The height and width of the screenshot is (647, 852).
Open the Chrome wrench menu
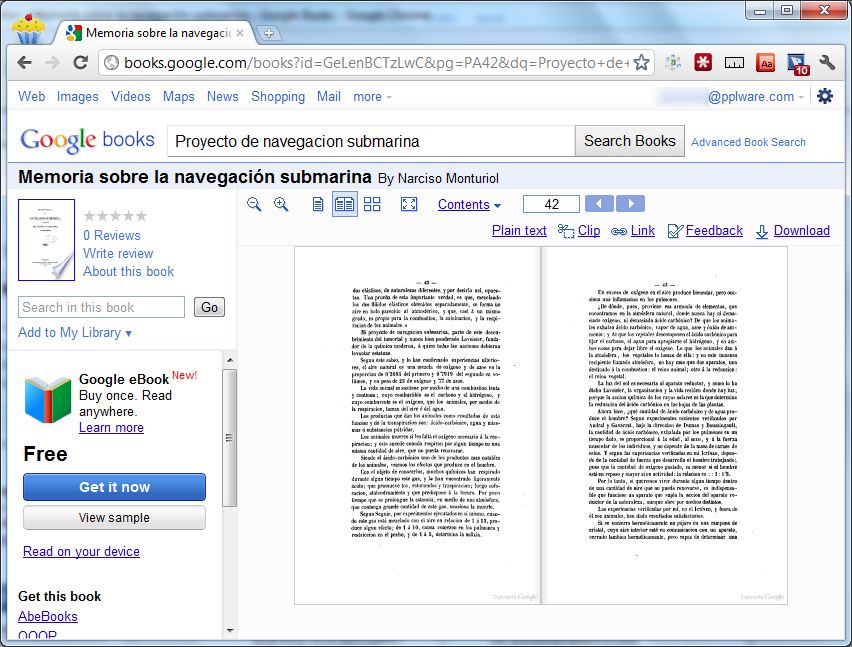[x=827, y=62]
